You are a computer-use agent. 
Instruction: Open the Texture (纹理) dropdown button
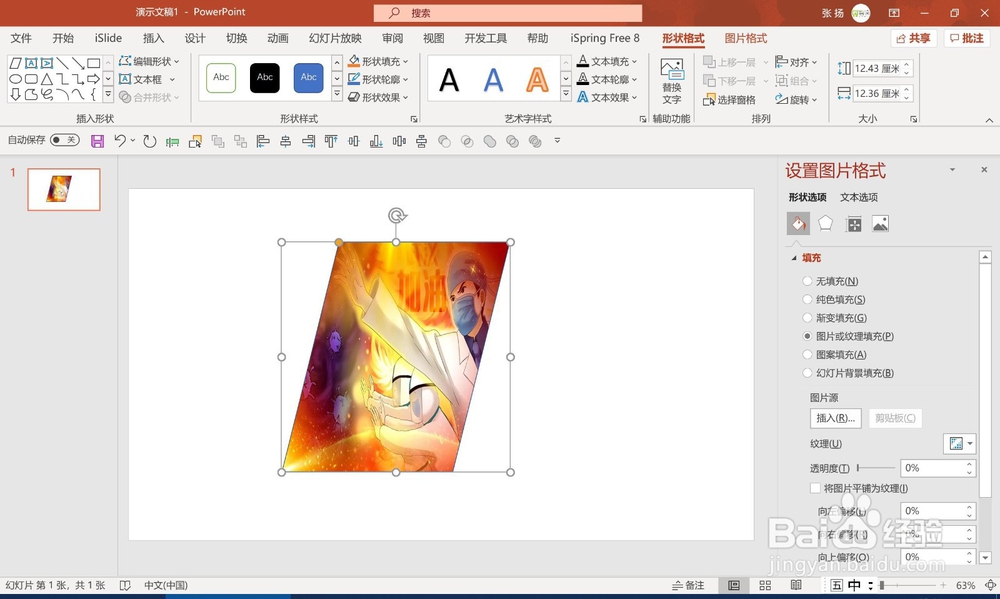pyautogui.click(x=959, y=444)
